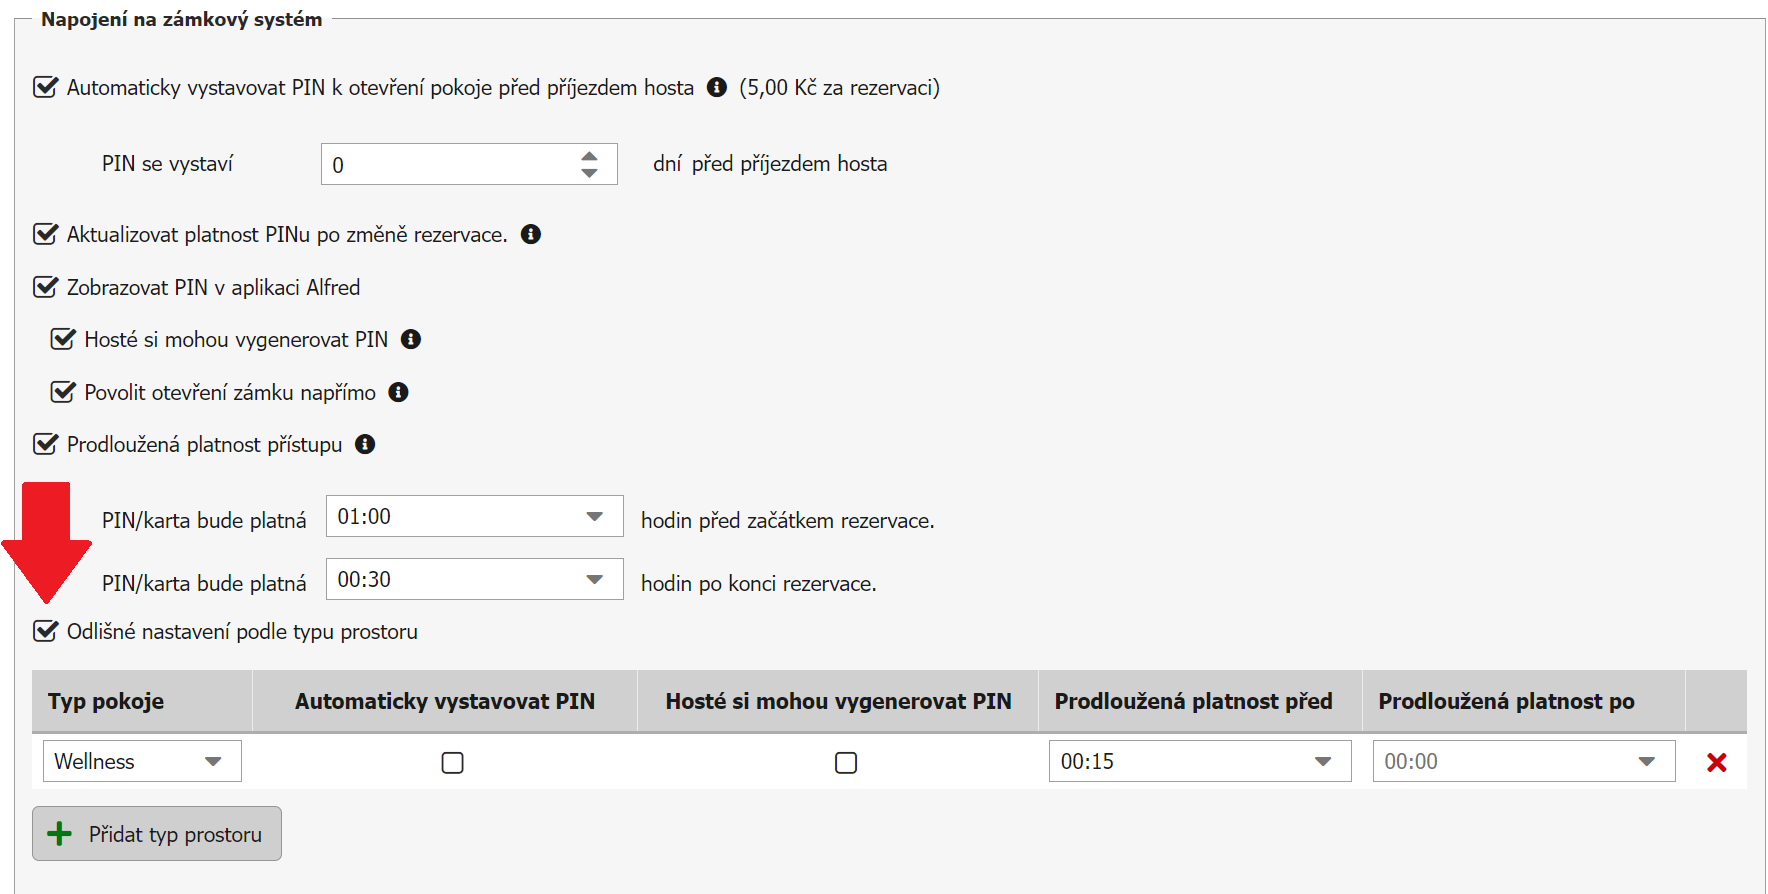The image size is (1768, 894).
Task: Click info icon next to Prodloužená platnost přístupu
Action: pyautogui.click(x=366, y=444)
